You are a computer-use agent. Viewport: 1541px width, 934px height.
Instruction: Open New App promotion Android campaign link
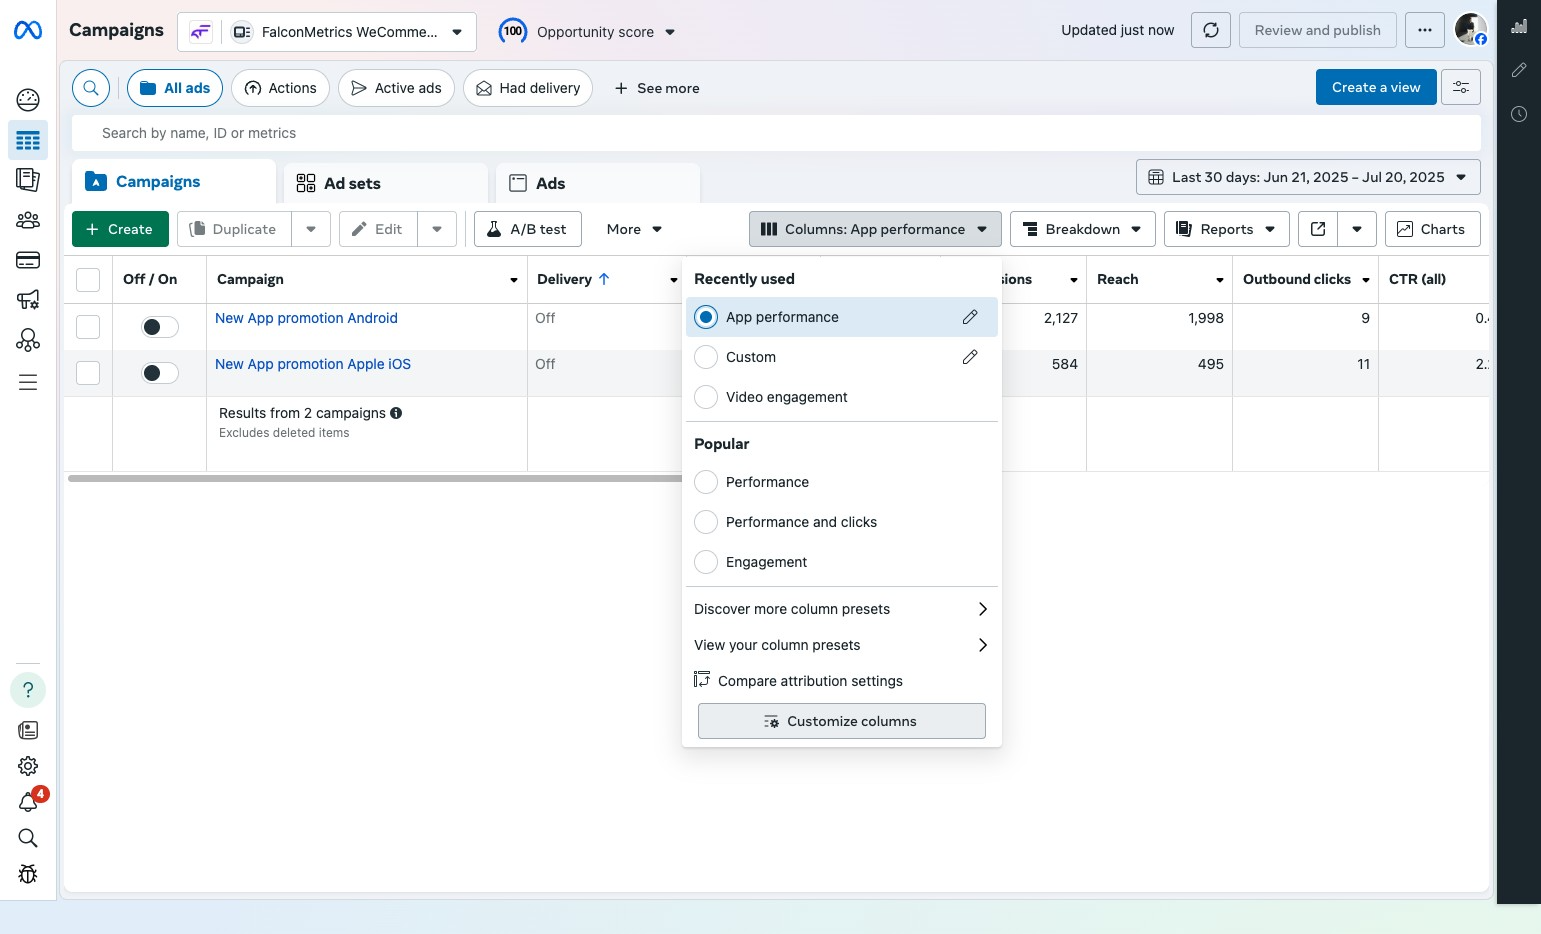coord(306,318)
